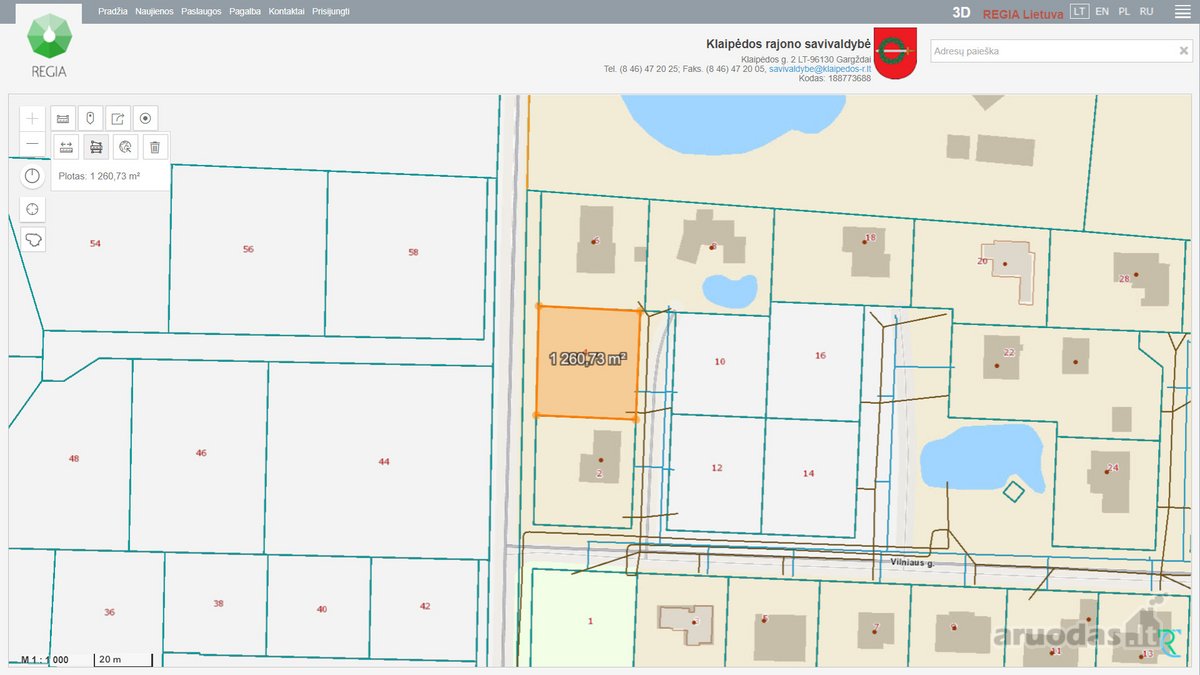Open Pradžia menu item
Viewport: 1200px width, 675px height.
coord(113,11)
